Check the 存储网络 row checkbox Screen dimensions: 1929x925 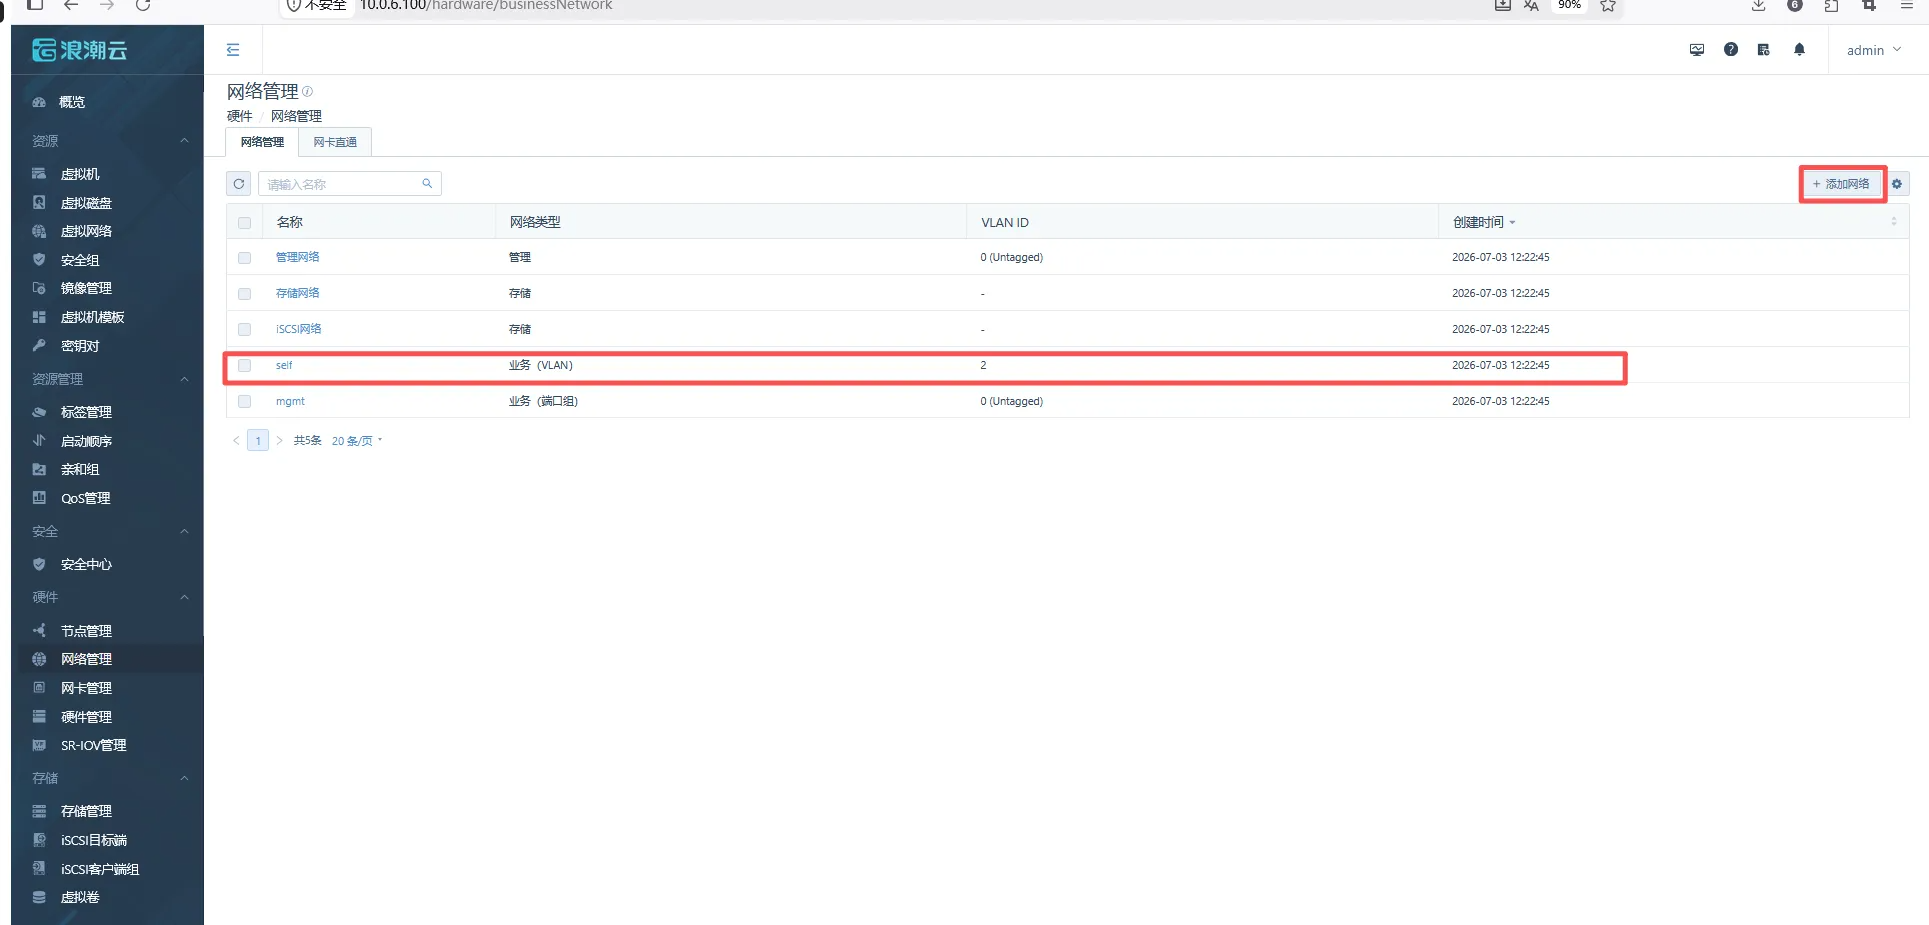click(245, 294)
